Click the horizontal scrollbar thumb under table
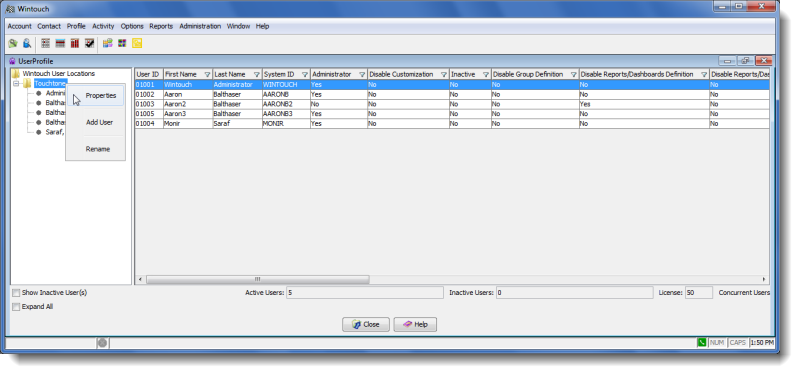The width and height of the screenshot is (800, 374). pyautogui.click(x=258, y=280)
